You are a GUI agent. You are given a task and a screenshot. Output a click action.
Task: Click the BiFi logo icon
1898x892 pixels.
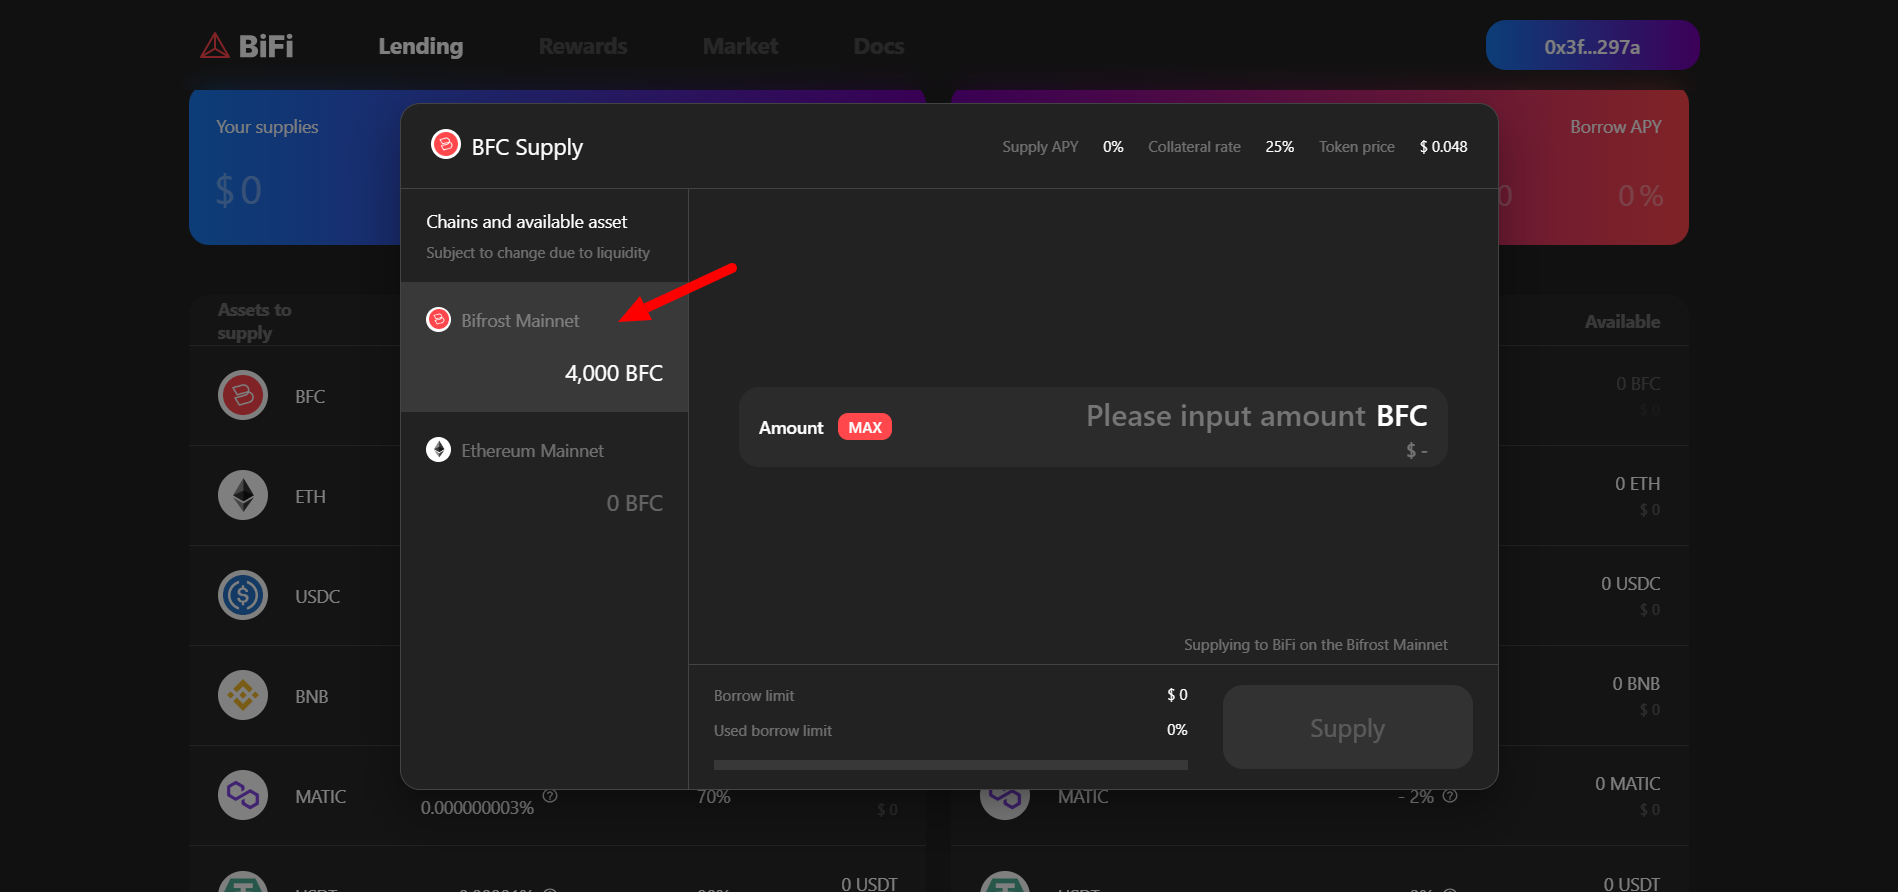(x=215, y=46)
